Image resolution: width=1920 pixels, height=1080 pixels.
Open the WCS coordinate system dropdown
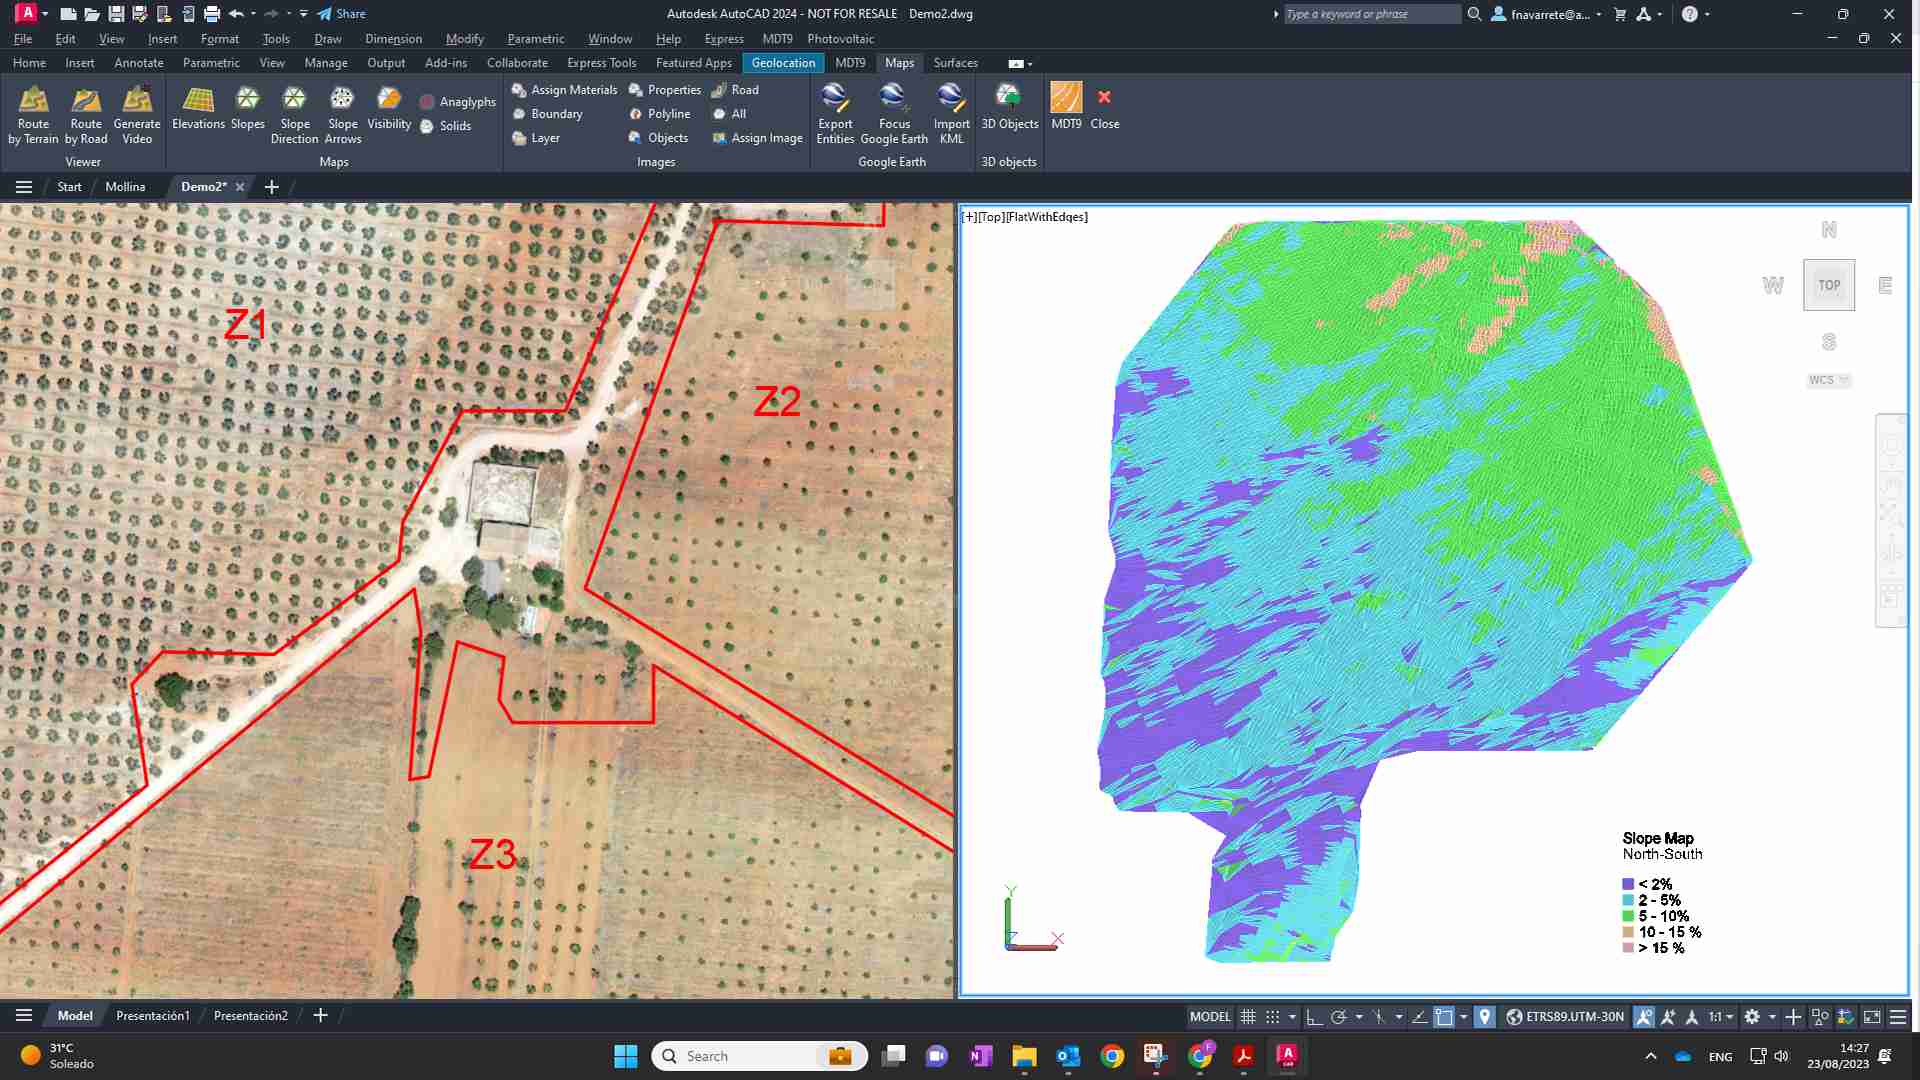click(x=1828, y=380)
